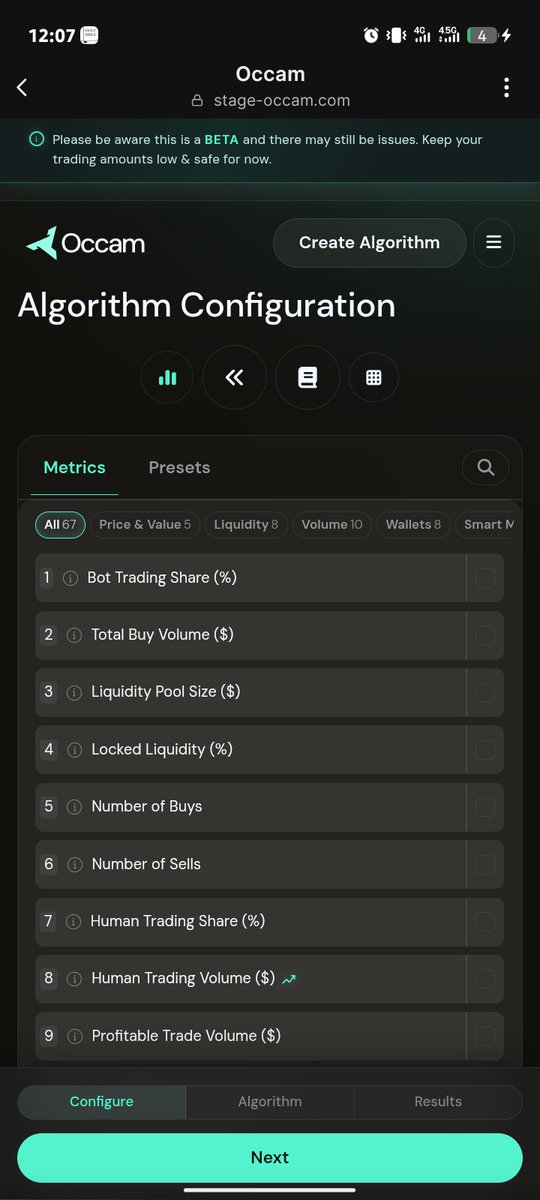540x1200 pixels.
Task: Check the Locked Liquidity (%) checkbox
Action: click(x=485, y=749)
